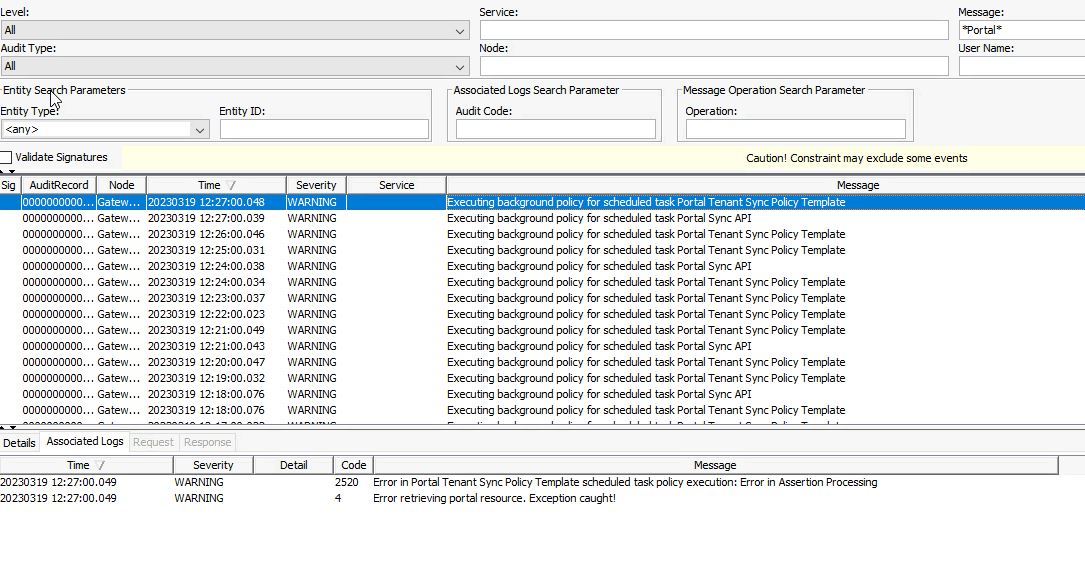The height and width of the screenshot is (576, 1085).
Task: Click the sort arrow in the audit Time column
Action: point(232,185)
